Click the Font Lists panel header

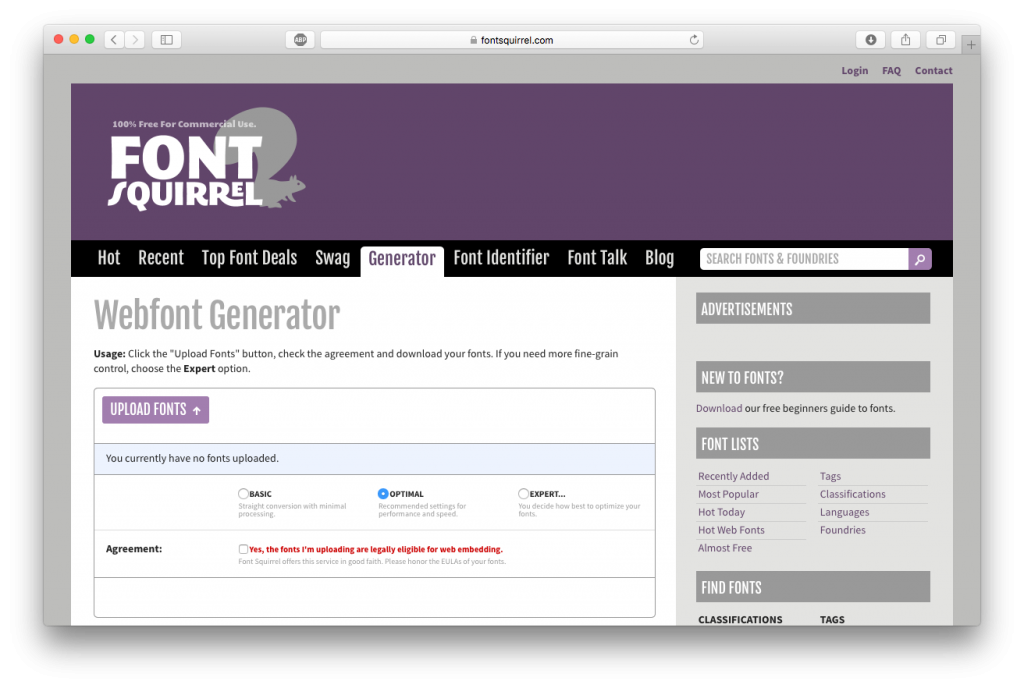coord(812,444)
